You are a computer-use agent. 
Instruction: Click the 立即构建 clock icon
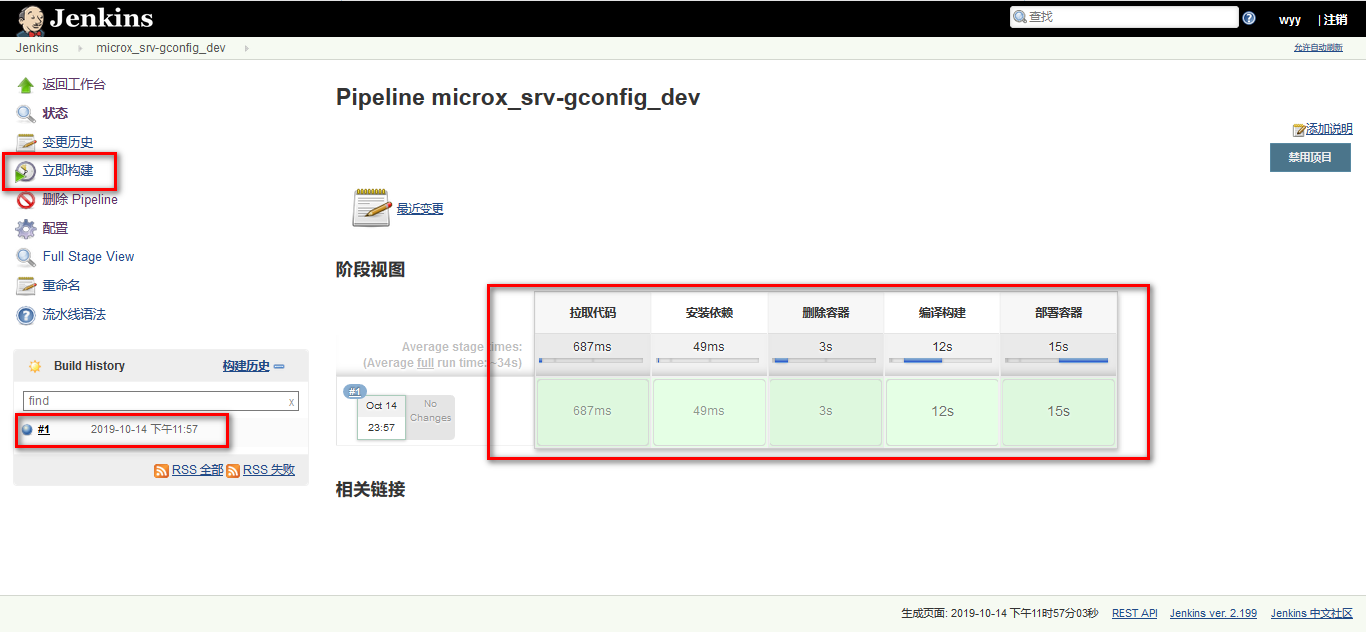(x=26, y=172)
